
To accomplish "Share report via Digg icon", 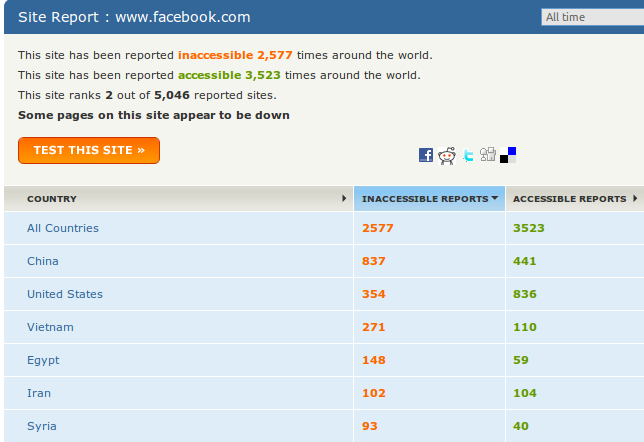I will click(488, 154).
